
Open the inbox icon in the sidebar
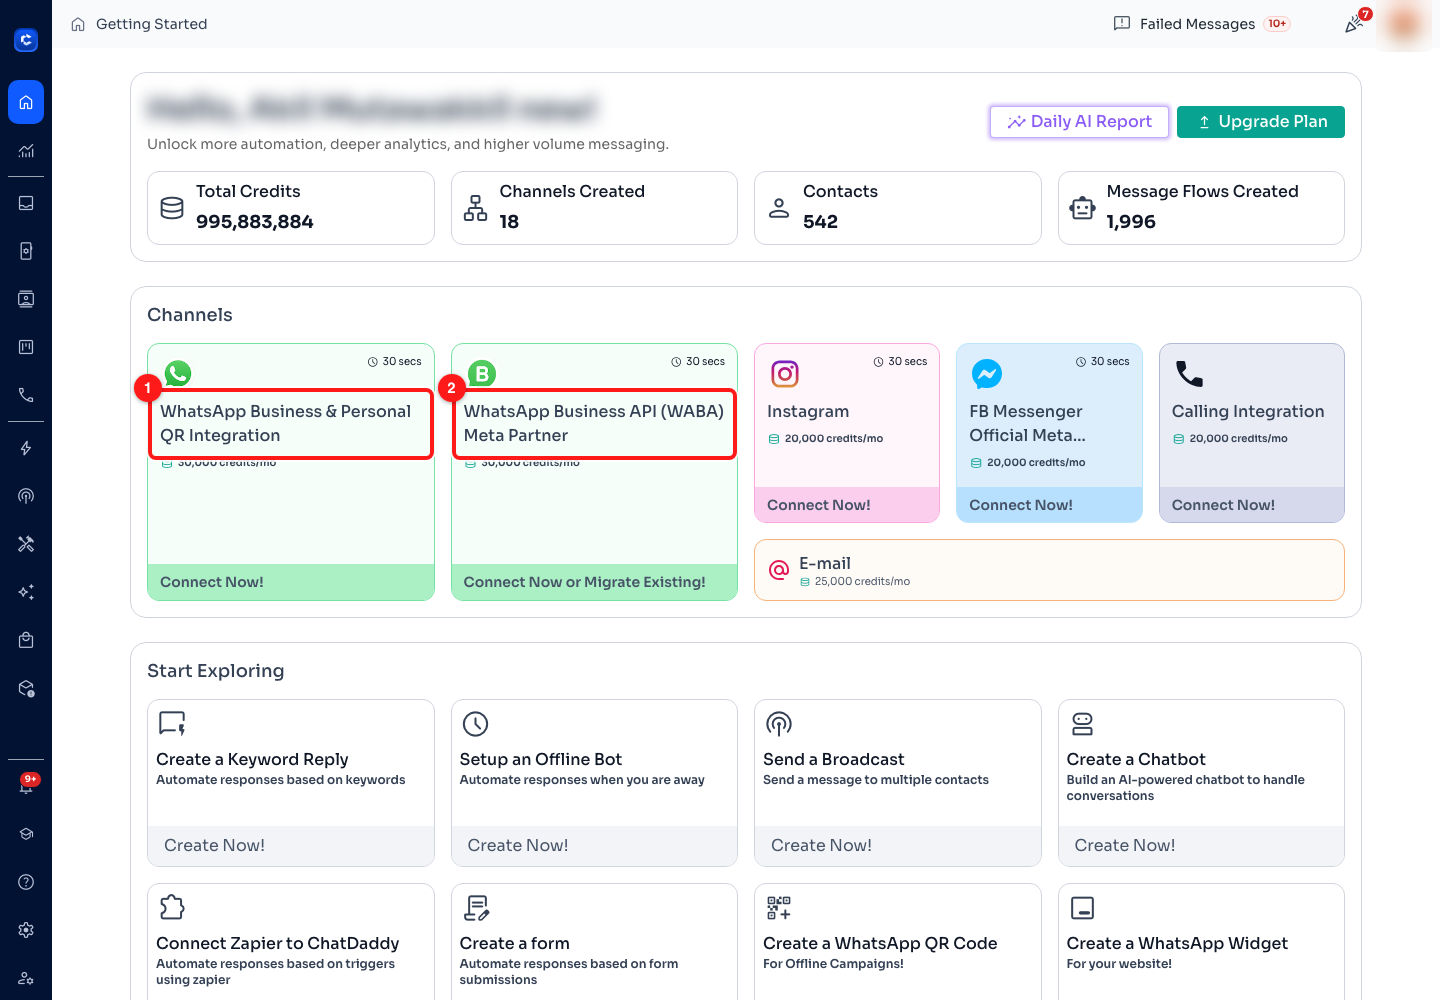pos(26,203)
